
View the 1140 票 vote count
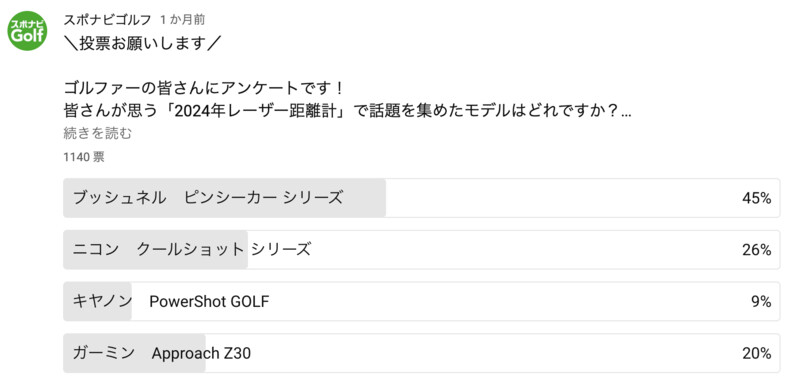pyautogui.click(x=84, y=157)
